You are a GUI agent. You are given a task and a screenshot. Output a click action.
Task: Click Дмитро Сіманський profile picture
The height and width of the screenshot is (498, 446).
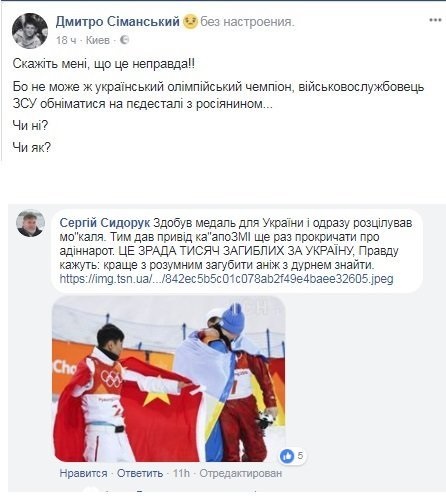30,31
